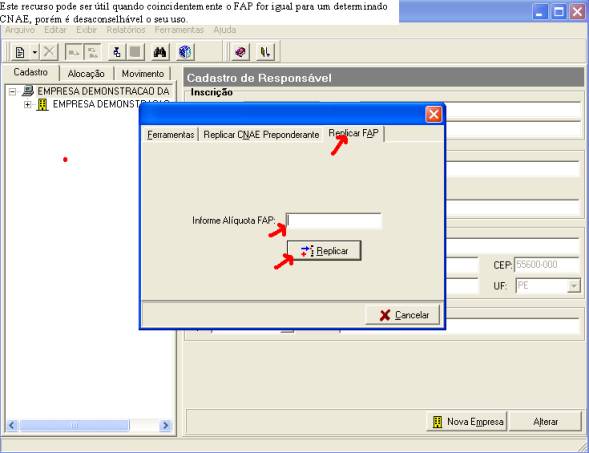
Task: Click the blue hierarchy toolbar icon
Action: [117, 52]
